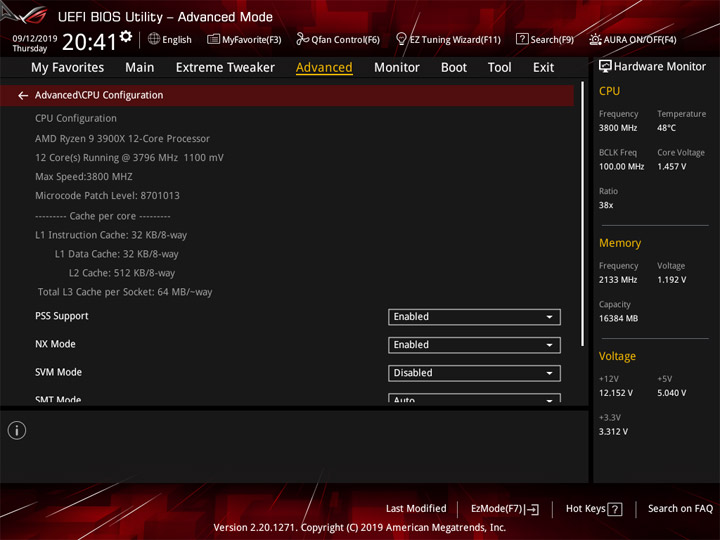Image resolution: width=720 pixels, height=540 pixels.
Task: Click the MyFavorite(F3) label
Action: (x=252, y=39)
